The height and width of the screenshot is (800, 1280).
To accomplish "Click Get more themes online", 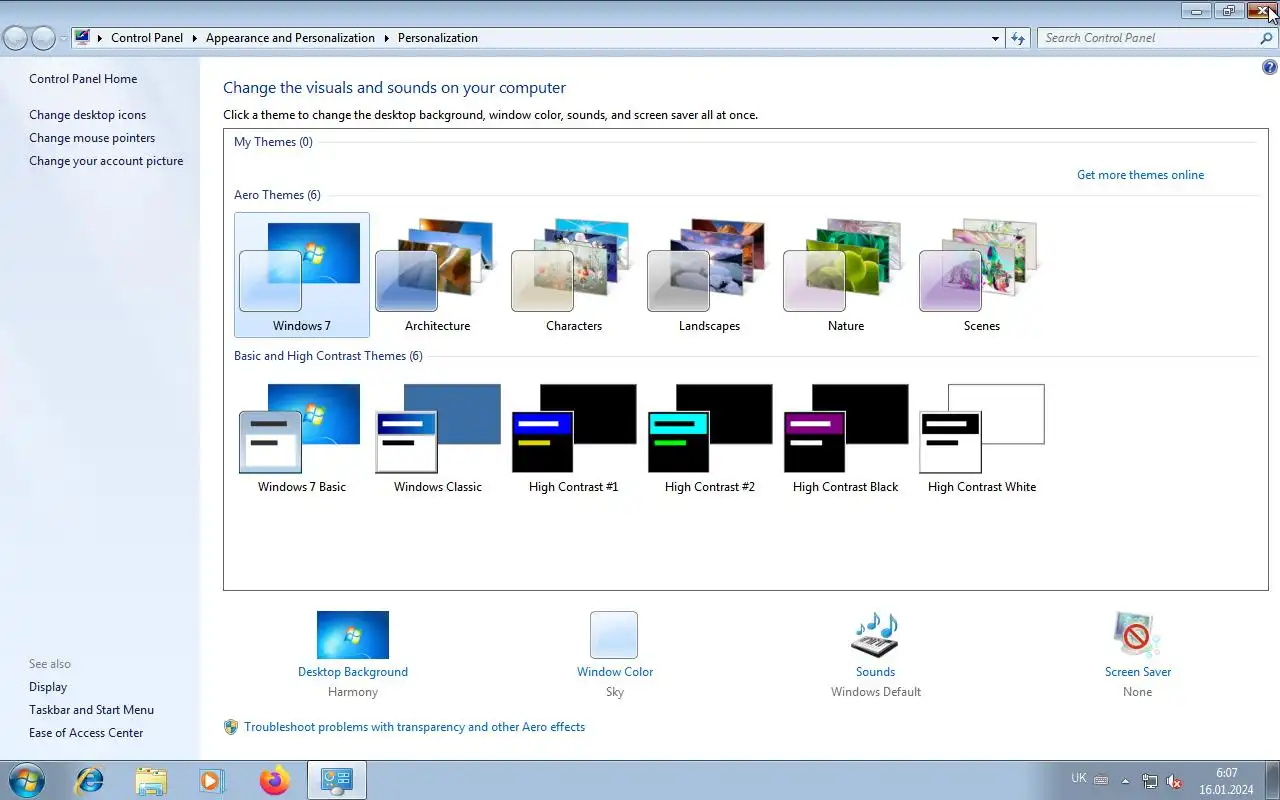I will click(1140, 175).
